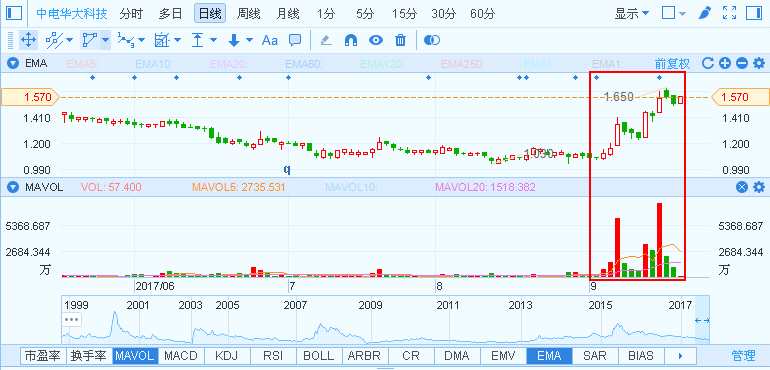Open EMA indicator settings gear
This screenshot has height=370, width=770.
point(759,63)
